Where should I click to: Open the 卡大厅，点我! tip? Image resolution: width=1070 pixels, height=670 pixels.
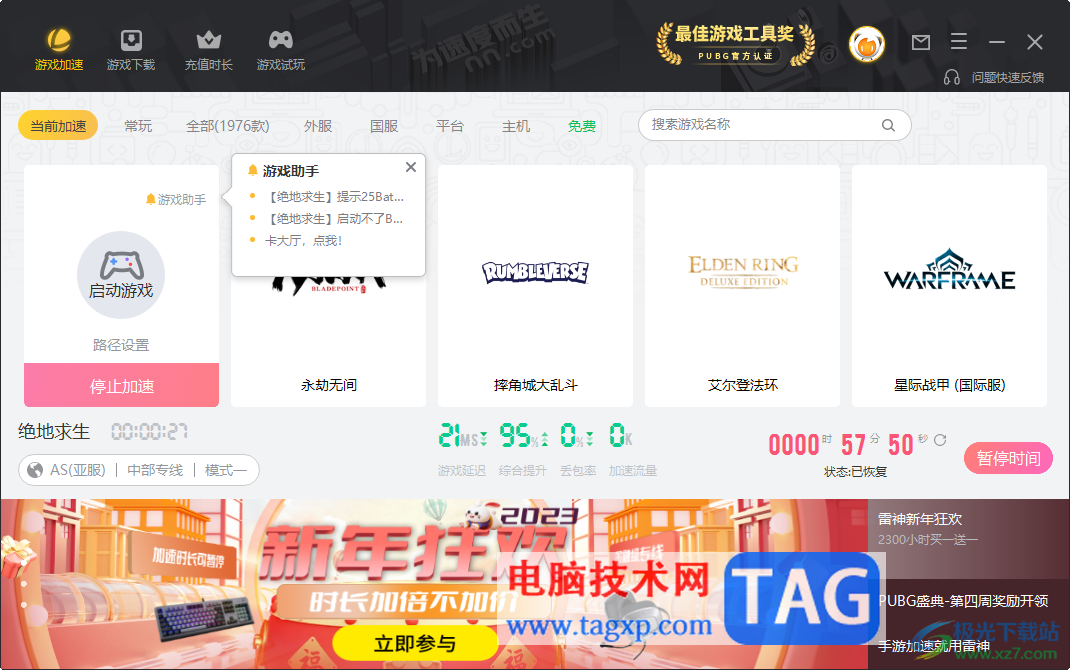[x=303, y=240]
